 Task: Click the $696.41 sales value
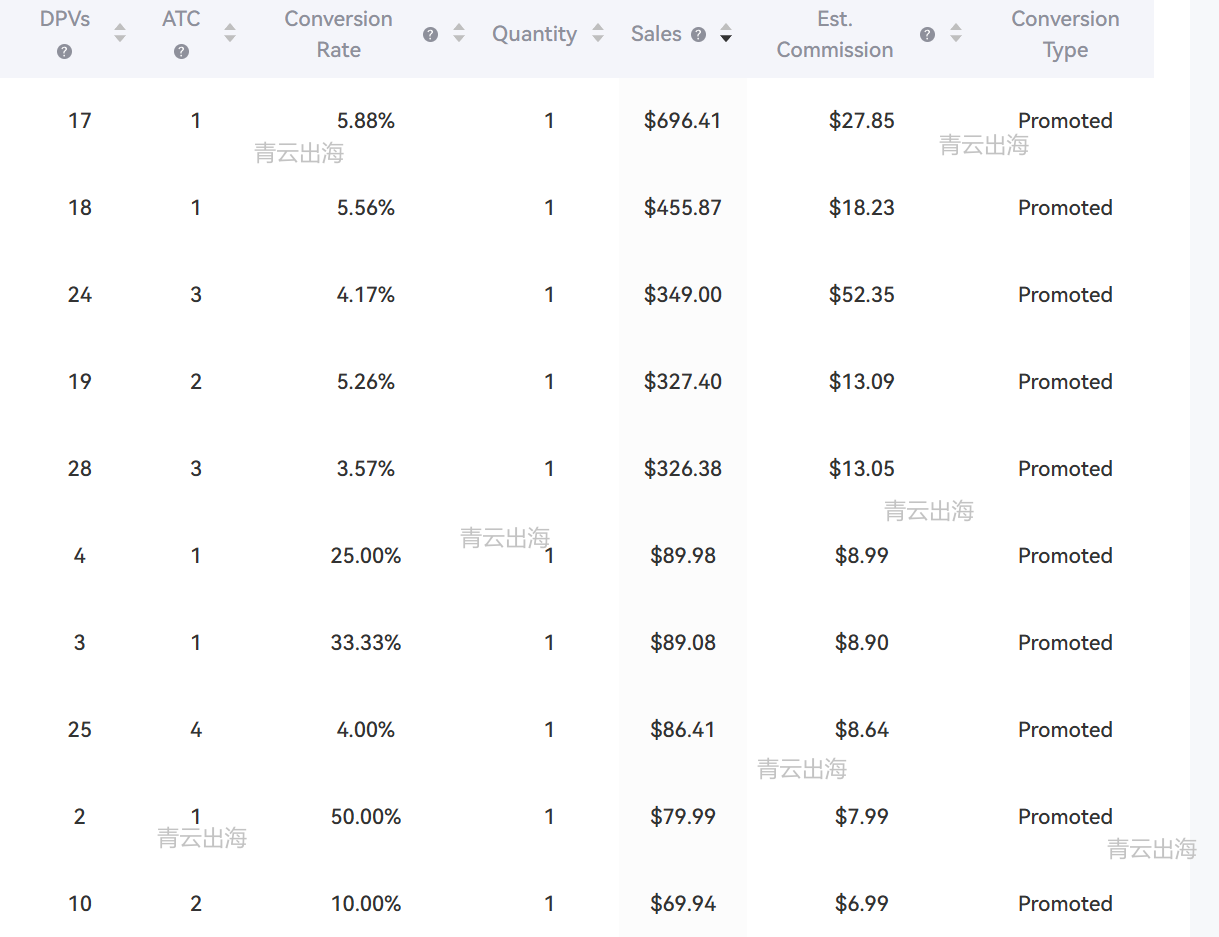click(x=683, y=121)
